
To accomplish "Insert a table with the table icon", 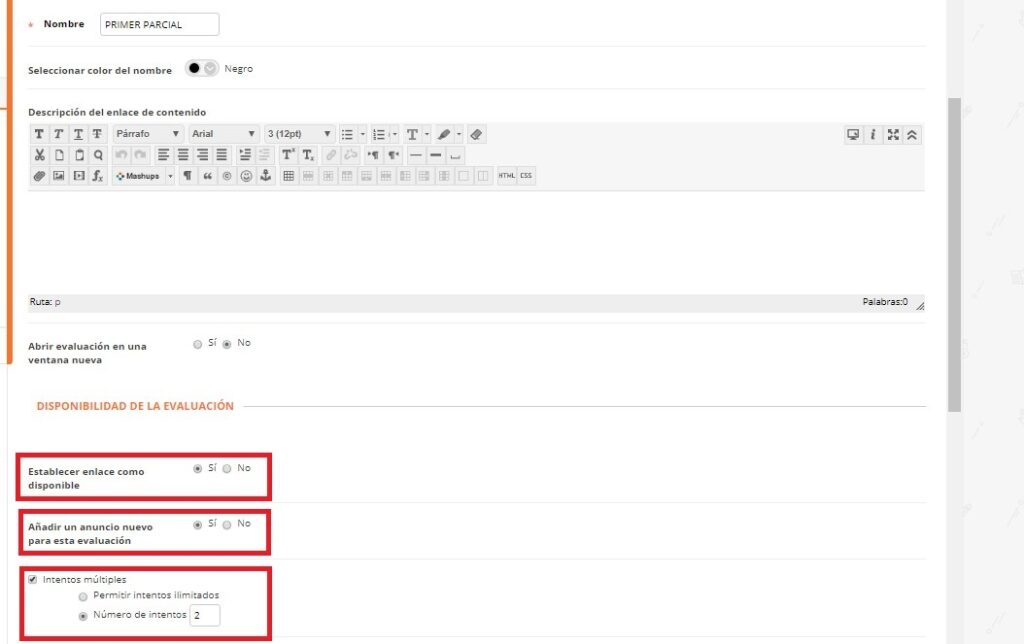I will [289, 176].
